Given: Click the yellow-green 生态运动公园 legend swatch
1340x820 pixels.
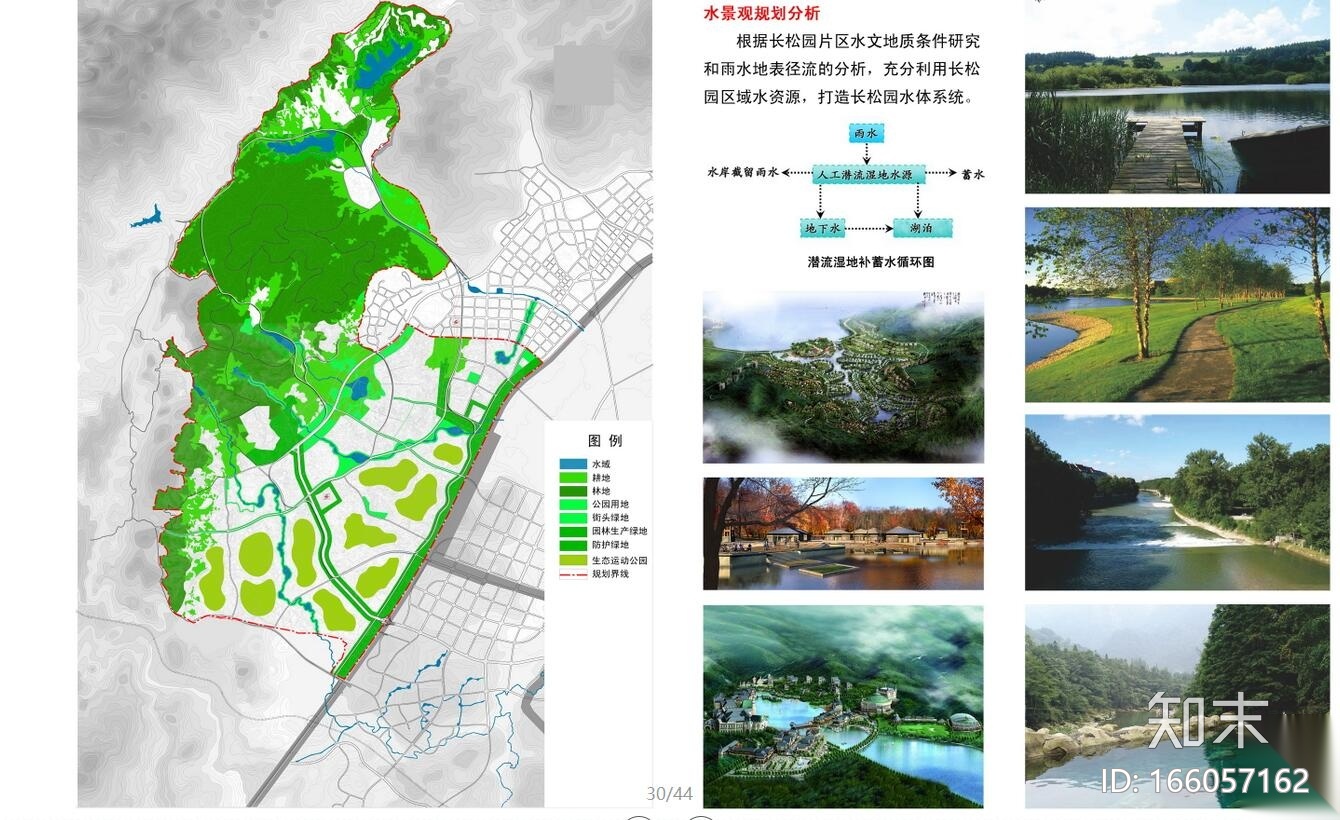Looking at the screenshot, I should point(573,560).
